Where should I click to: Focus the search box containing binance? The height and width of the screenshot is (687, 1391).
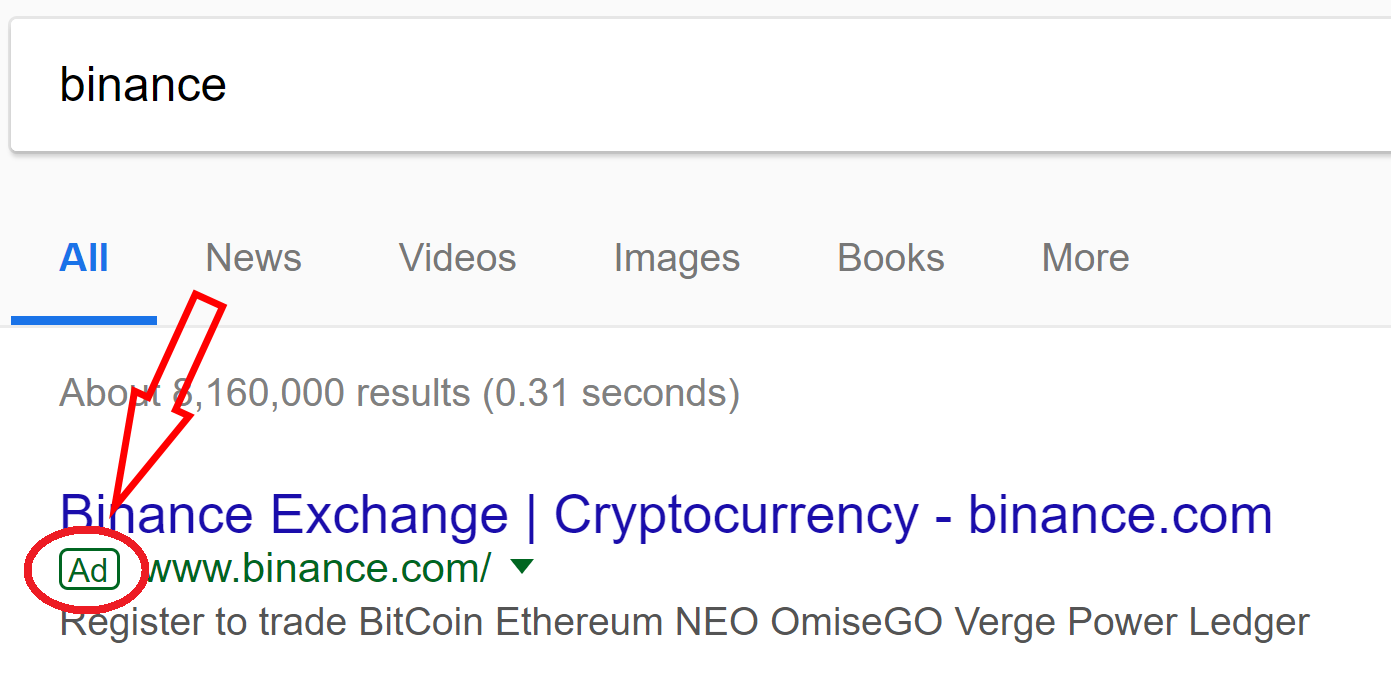pos(700,85)
